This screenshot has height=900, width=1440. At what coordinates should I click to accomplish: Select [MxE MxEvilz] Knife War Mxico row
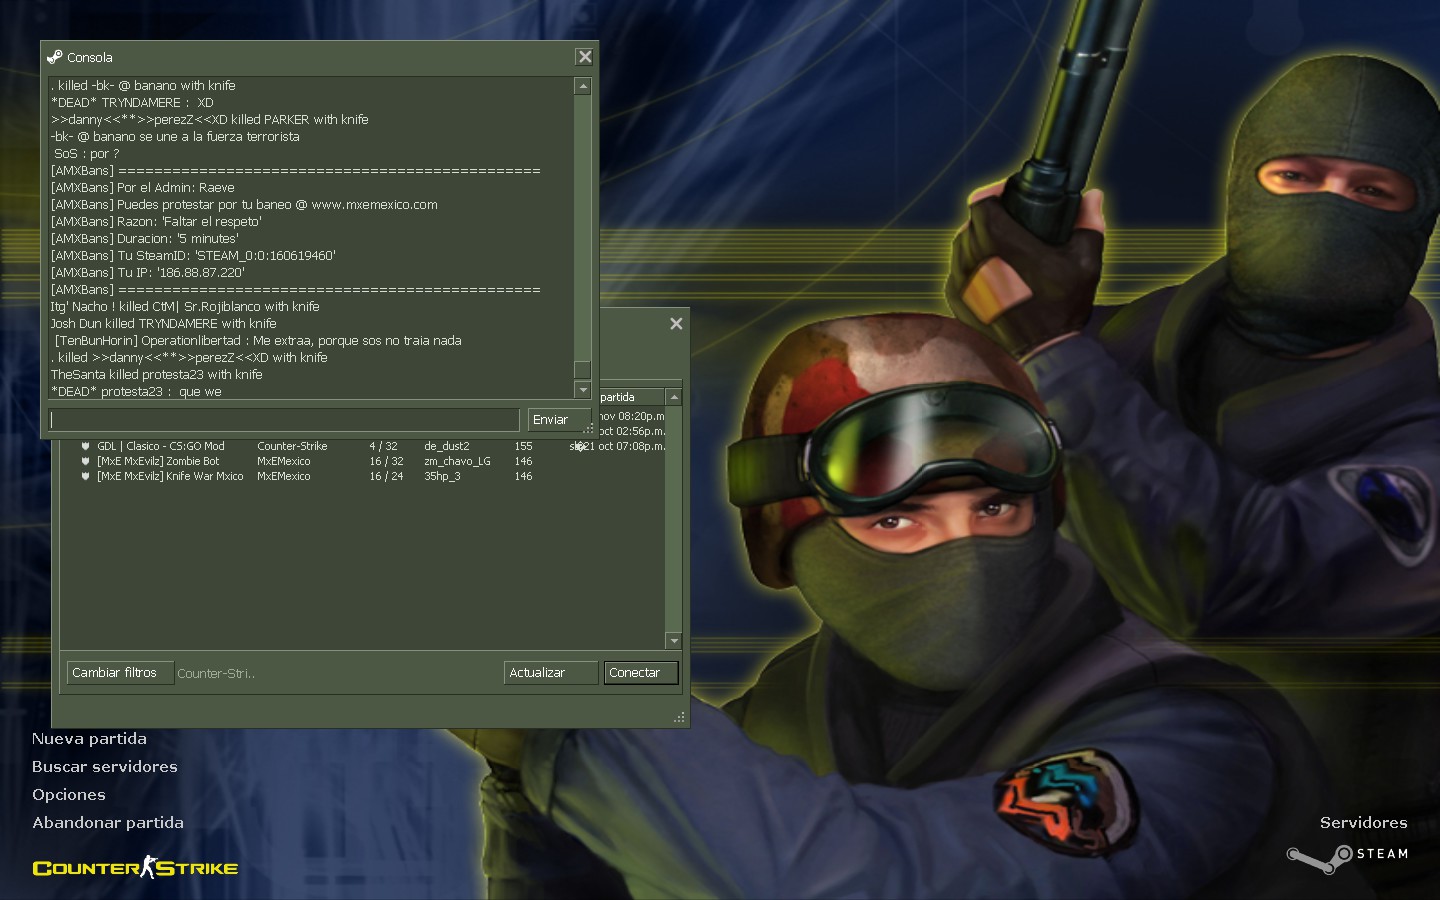point(362,476)
